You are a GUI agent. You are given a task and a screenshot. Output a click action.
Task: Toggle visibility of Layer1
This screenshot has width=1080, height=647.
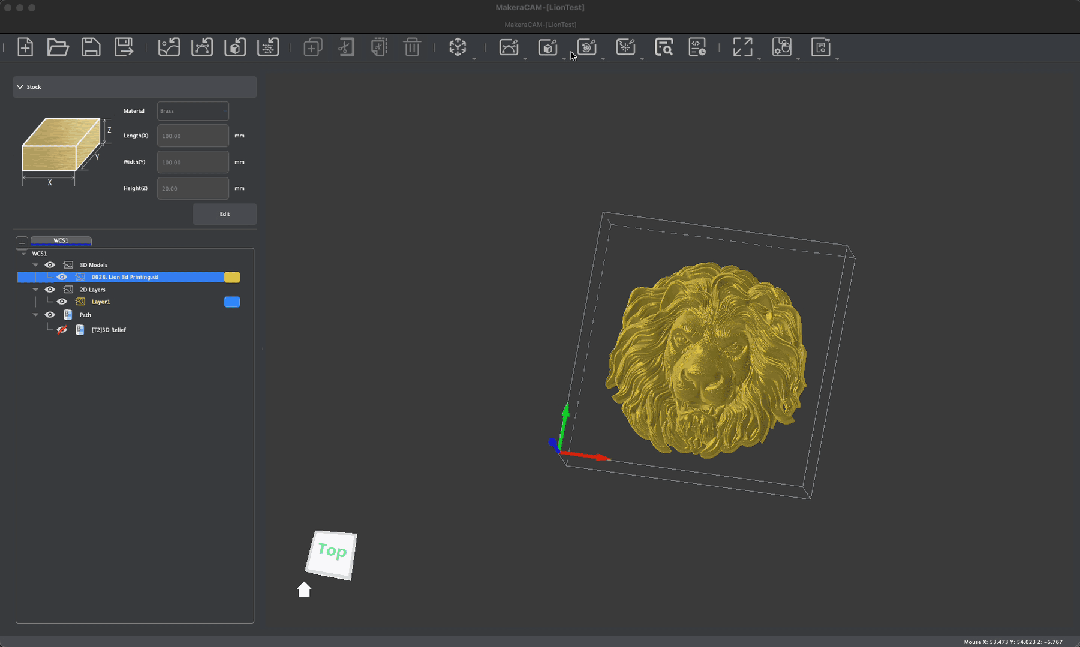62,301
